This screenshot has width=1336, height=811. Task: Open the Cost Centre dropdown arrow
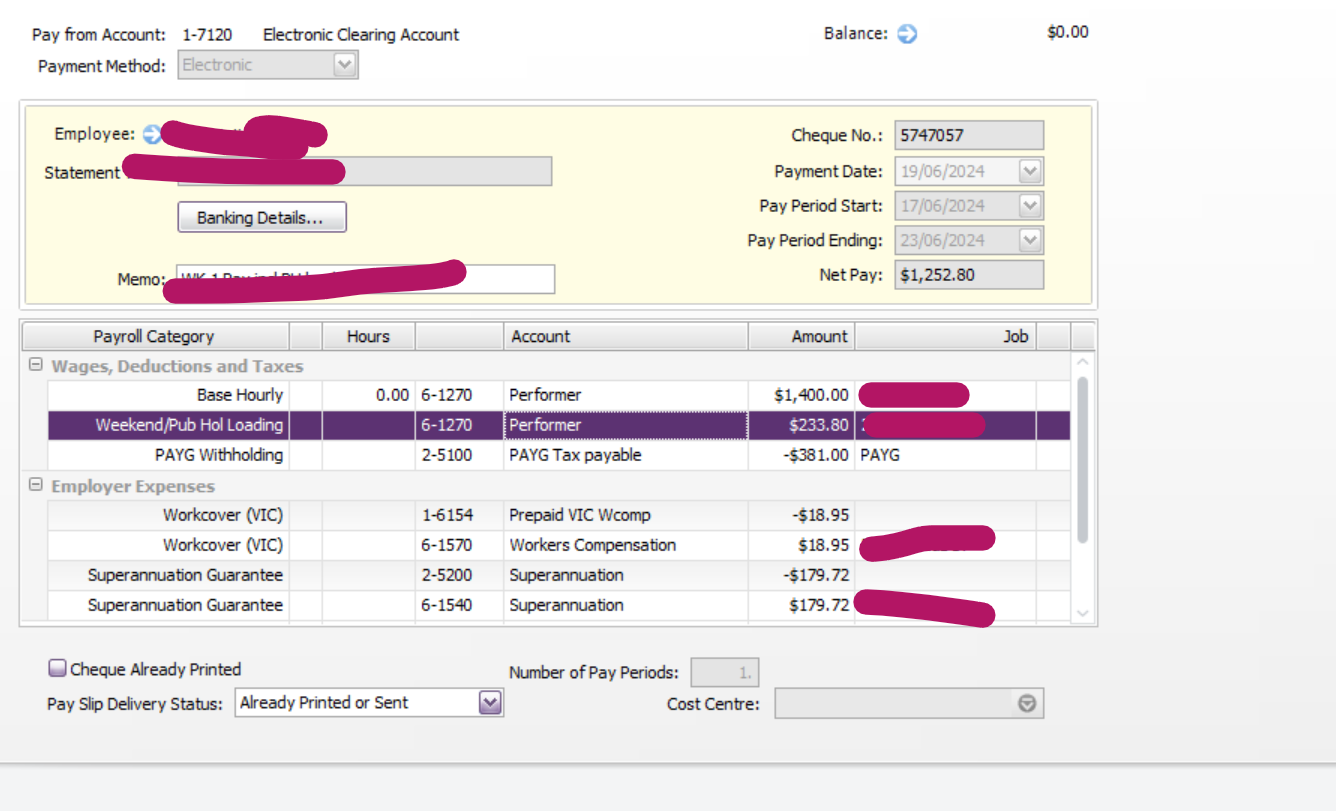1027,704
